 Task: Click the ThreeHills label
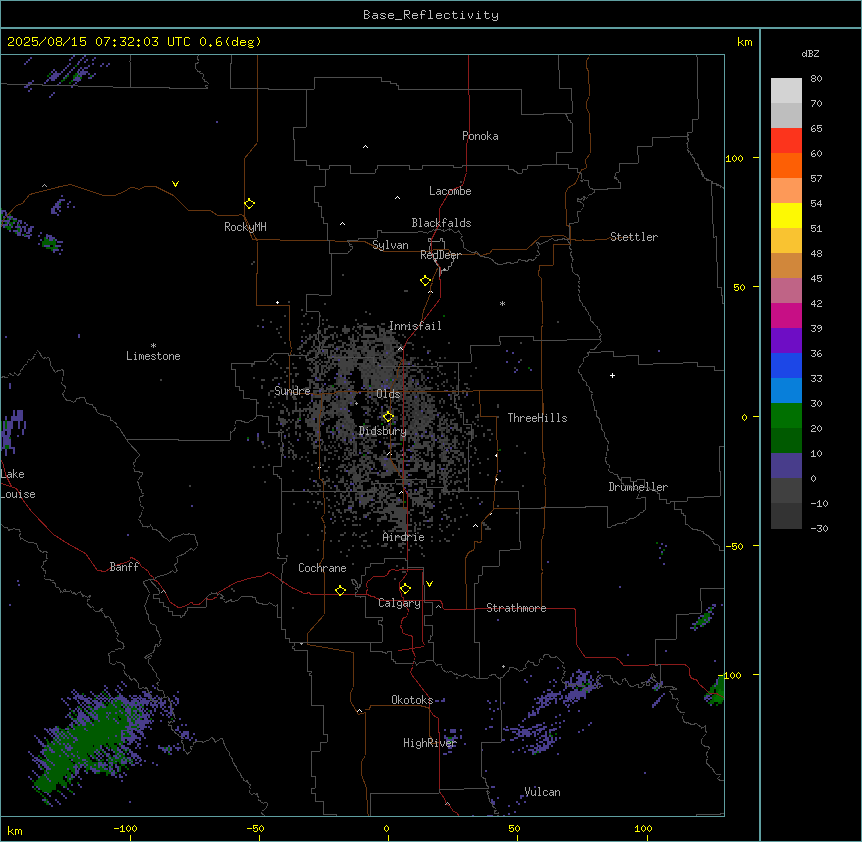pyautogui.click(x=537, y=418)
